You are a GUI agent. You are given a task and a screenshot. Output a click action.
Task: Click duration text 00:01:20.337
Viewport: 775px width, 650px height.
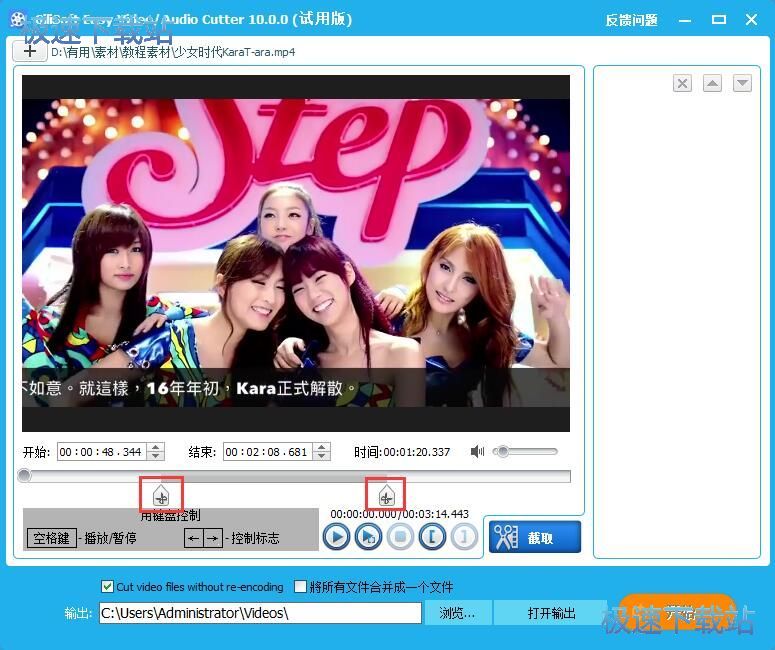coord(417,452)
